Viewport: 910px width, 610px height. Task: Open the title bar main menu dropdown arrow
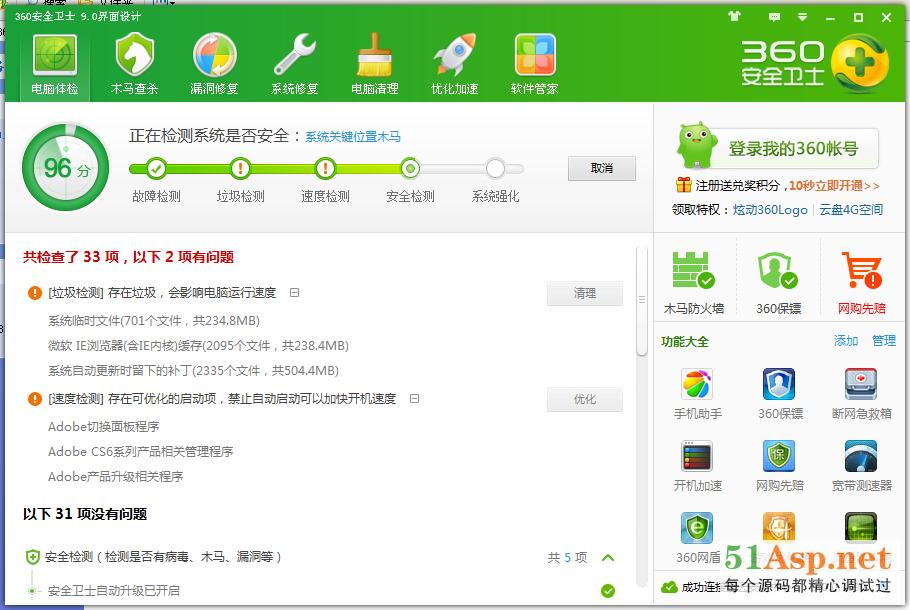tap(802, 17)
